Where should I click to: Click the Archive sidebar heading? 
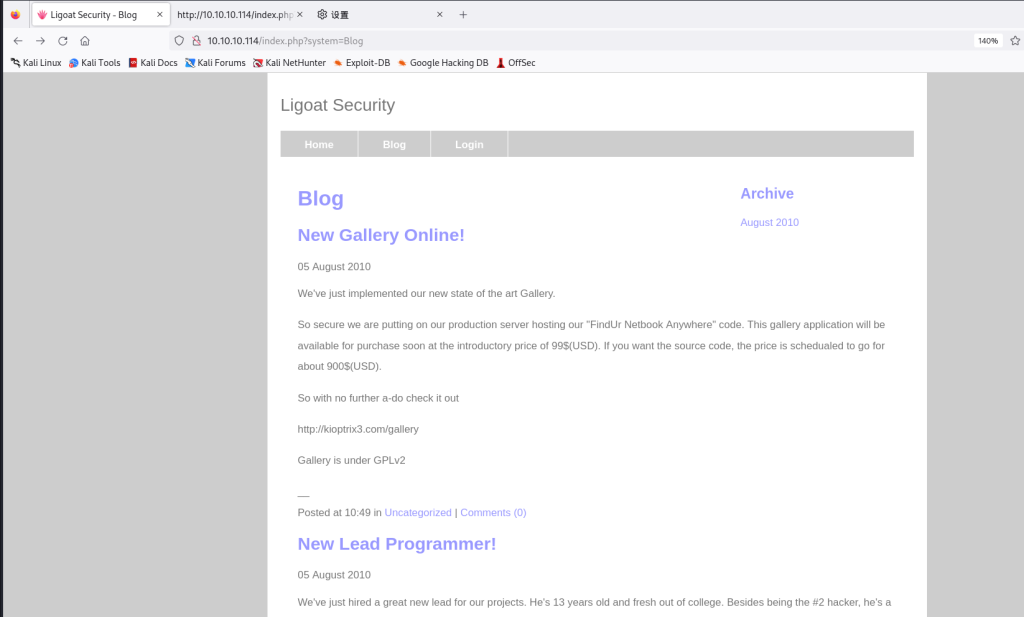(767, 194)
